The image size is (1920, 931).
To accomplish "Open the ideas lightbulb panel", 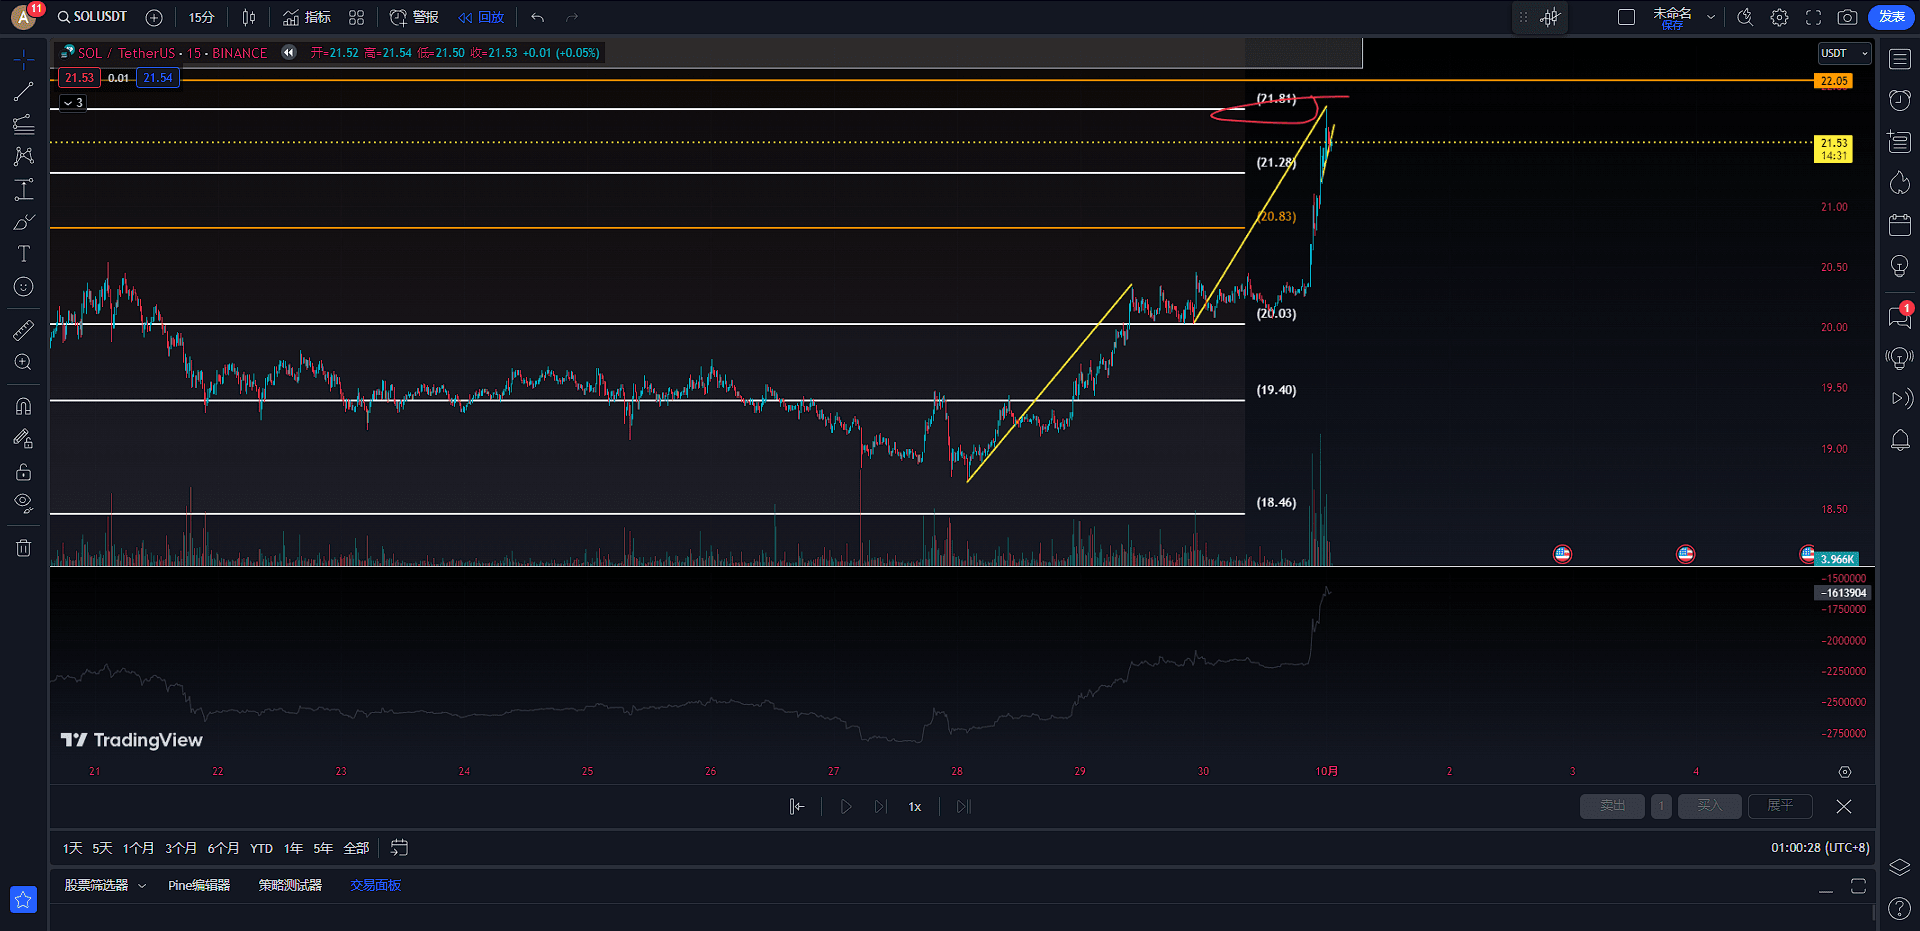I will tap(1900, 266).
